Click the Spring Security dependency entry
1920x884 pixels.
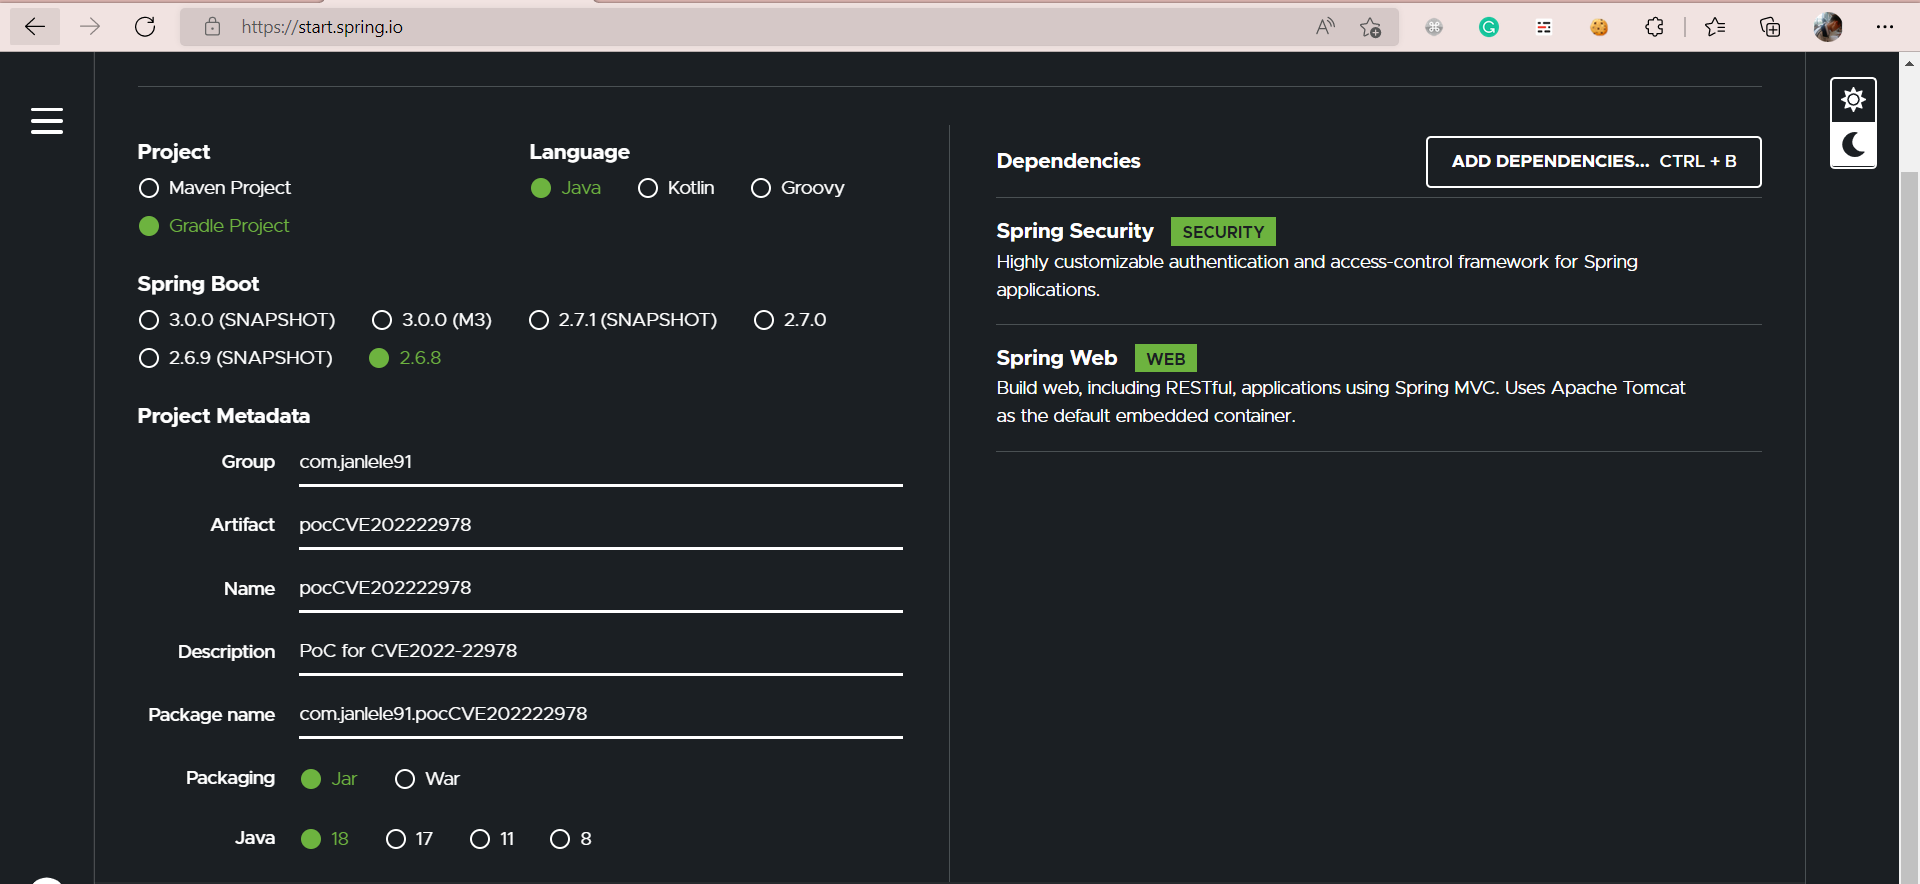[1378, 261]
